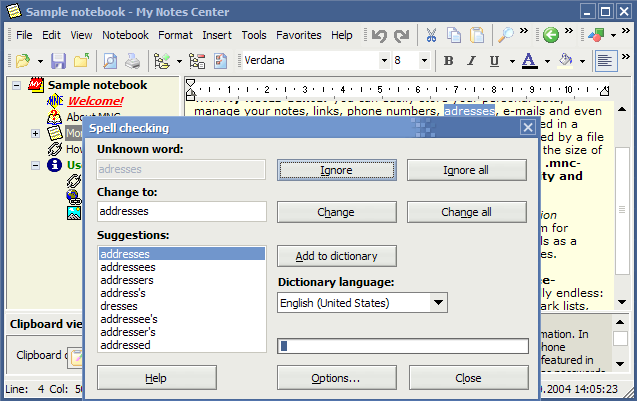Click the Print preview icon
Screen dimensions: 637x401
point(109,61)
